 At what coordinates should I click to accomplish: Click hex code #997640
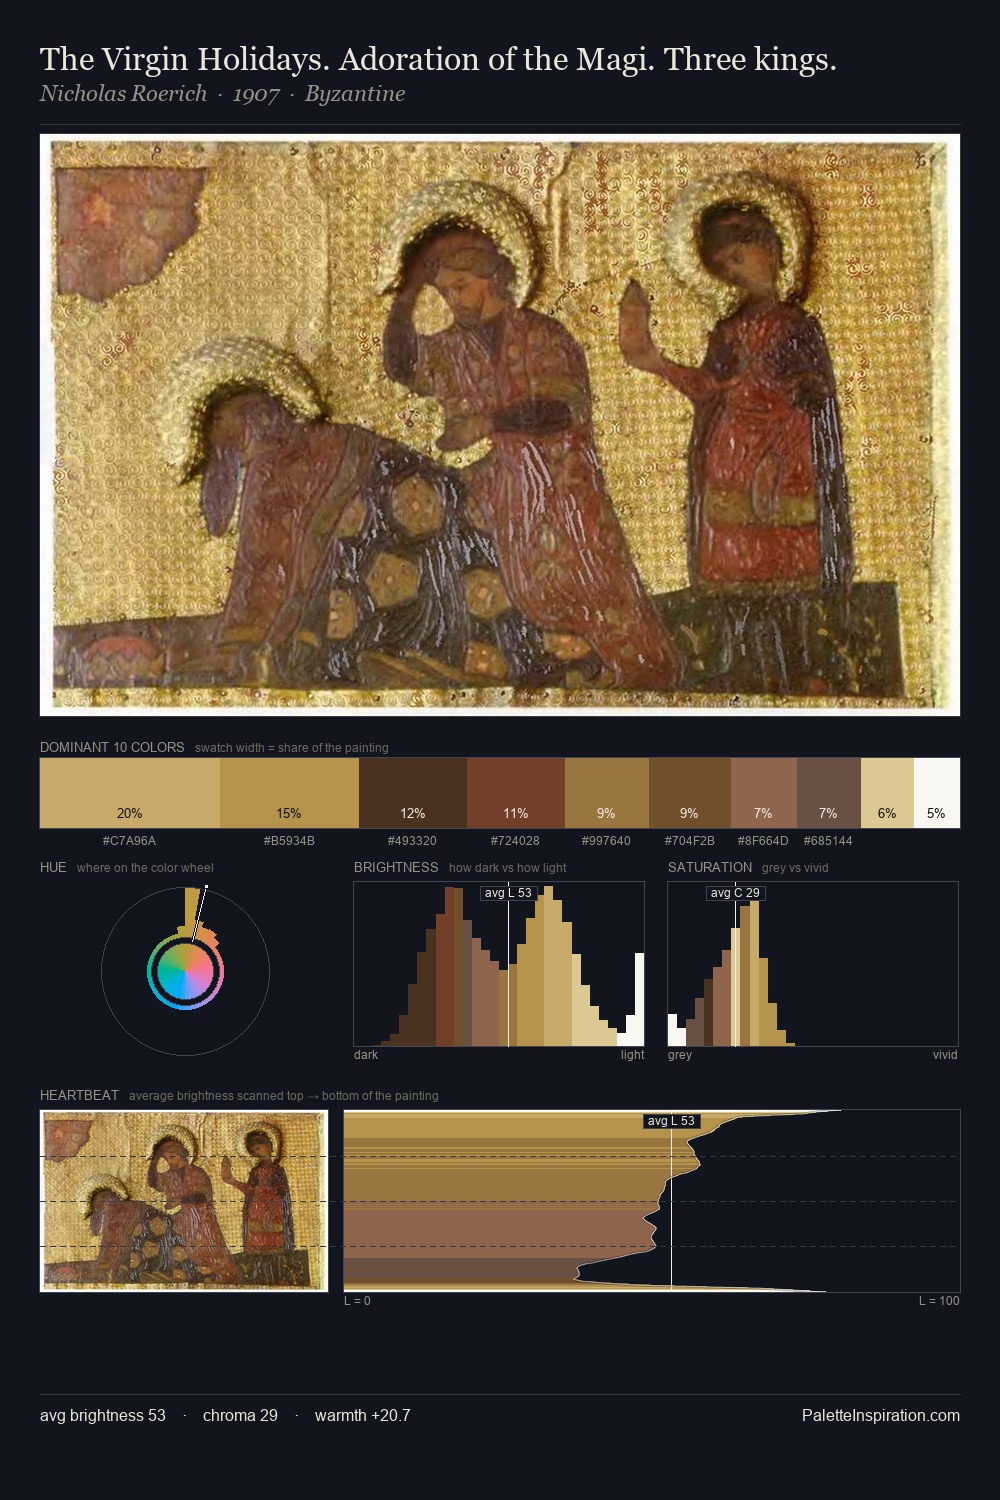(607, 841)
